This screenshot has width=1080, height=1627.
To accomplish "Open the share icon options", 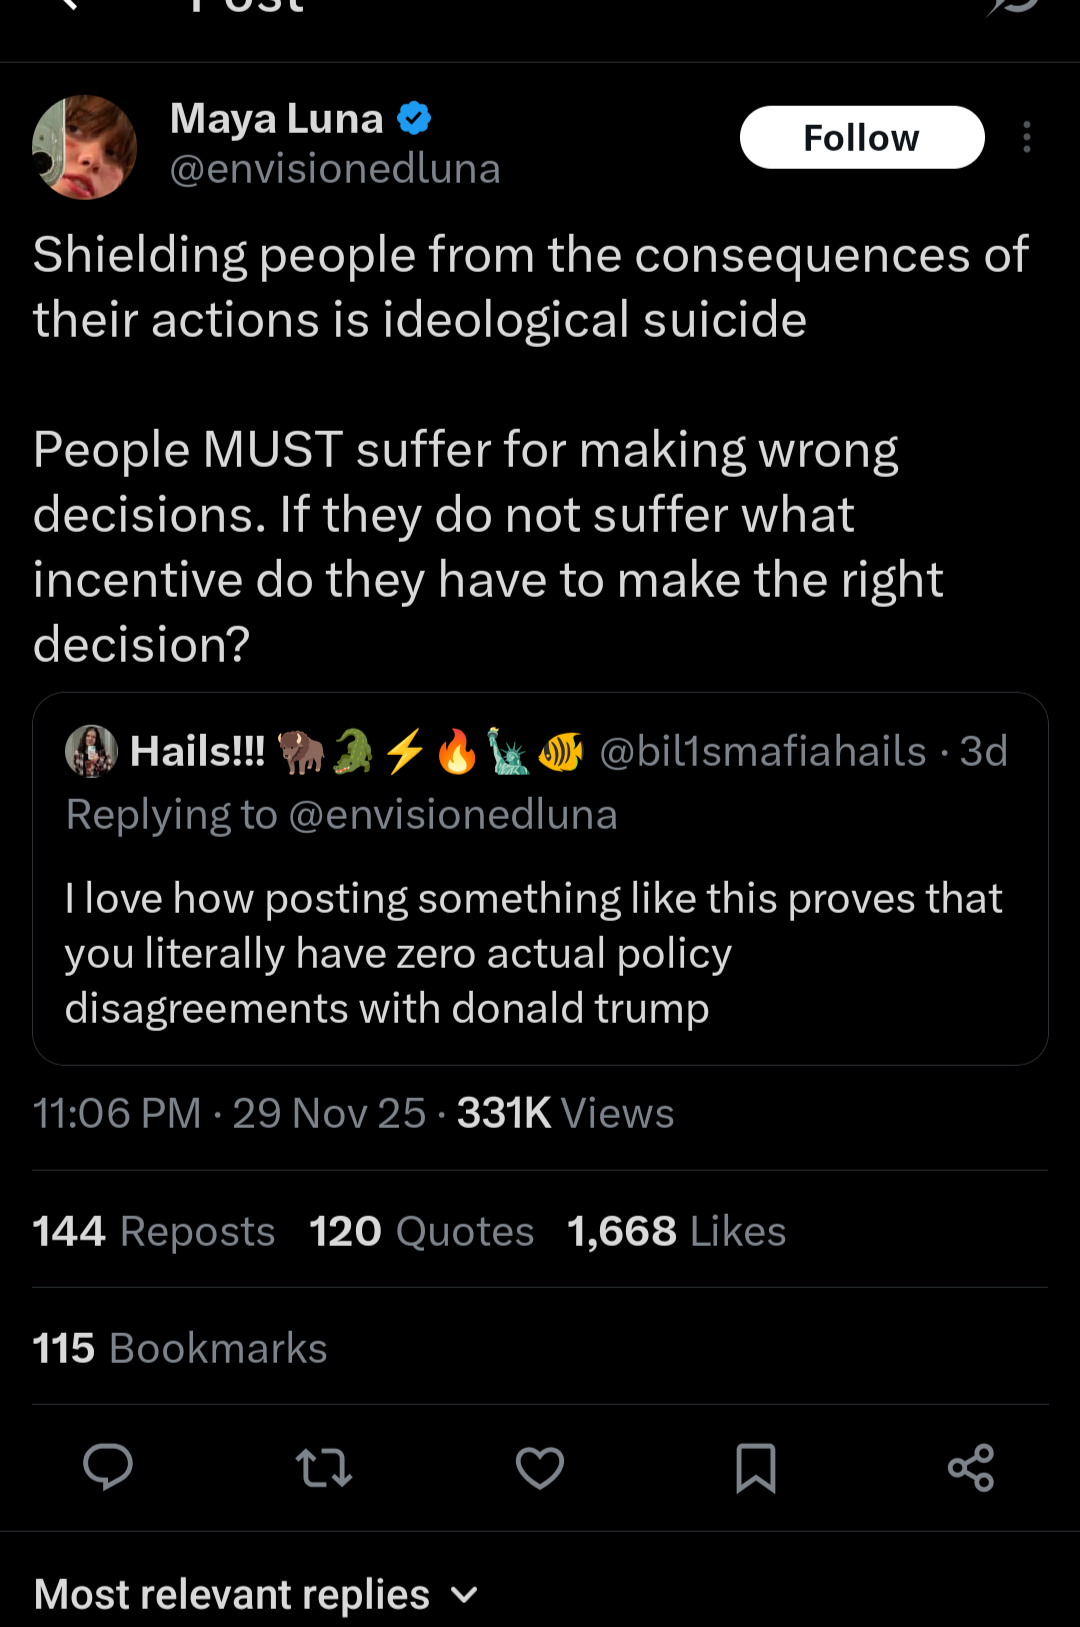I will tap(971, 1468).
